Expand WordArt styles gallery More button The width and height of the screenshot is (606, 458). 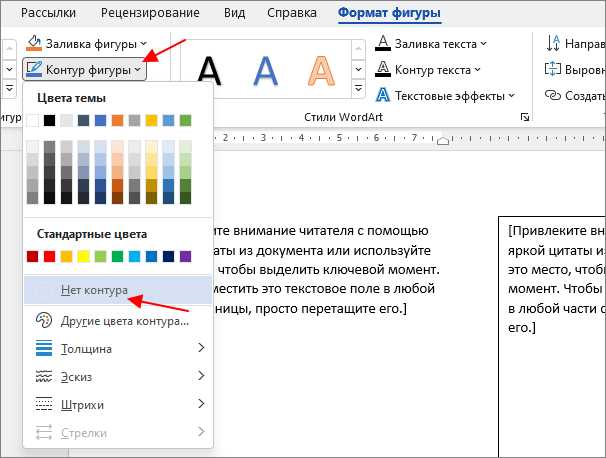[358, 89]
